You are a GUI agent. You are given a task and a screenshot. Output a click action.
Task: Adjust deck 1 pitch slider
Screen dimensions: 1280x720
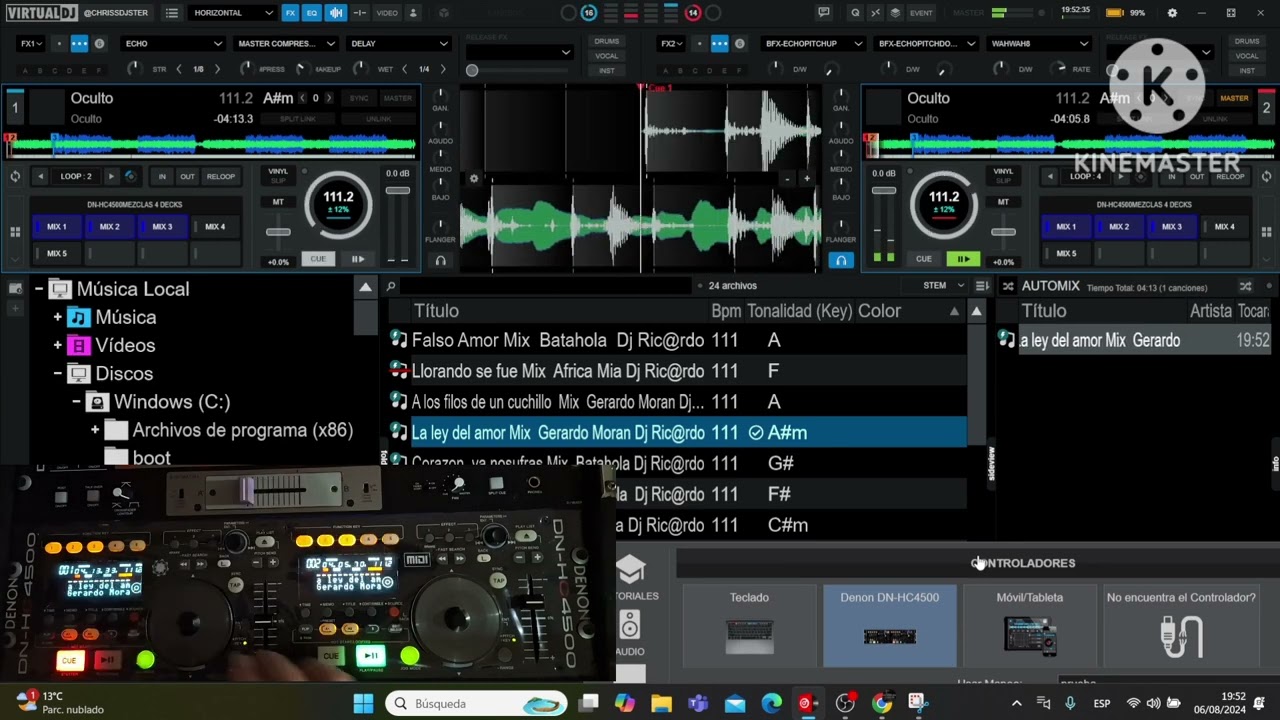click(x=278, y=232)
